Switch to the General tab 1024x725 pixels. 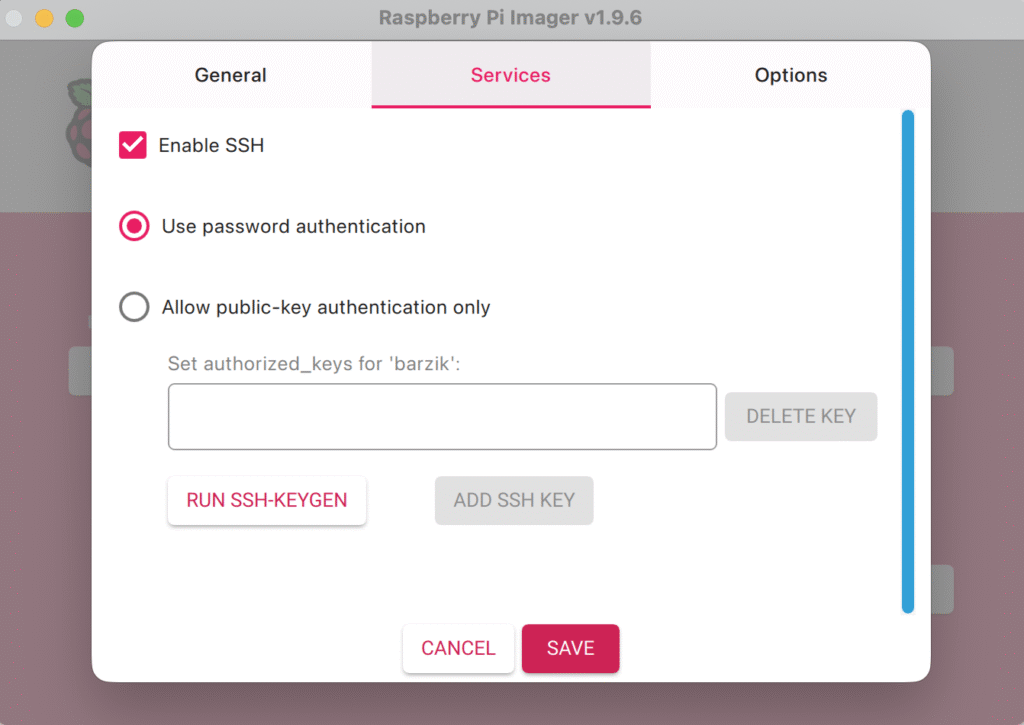coord(230,75)
